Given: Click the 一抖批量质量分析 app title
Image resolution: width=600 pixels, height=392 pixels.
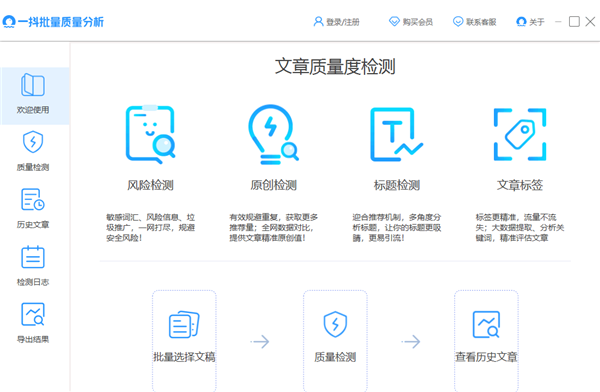Looking at the screenshot, I should tap(61, 22).
